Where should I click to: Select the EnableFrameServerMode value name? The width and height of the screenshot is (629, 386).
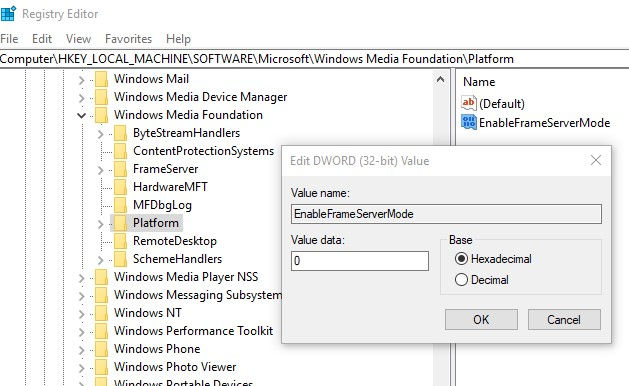click(544, 123)
